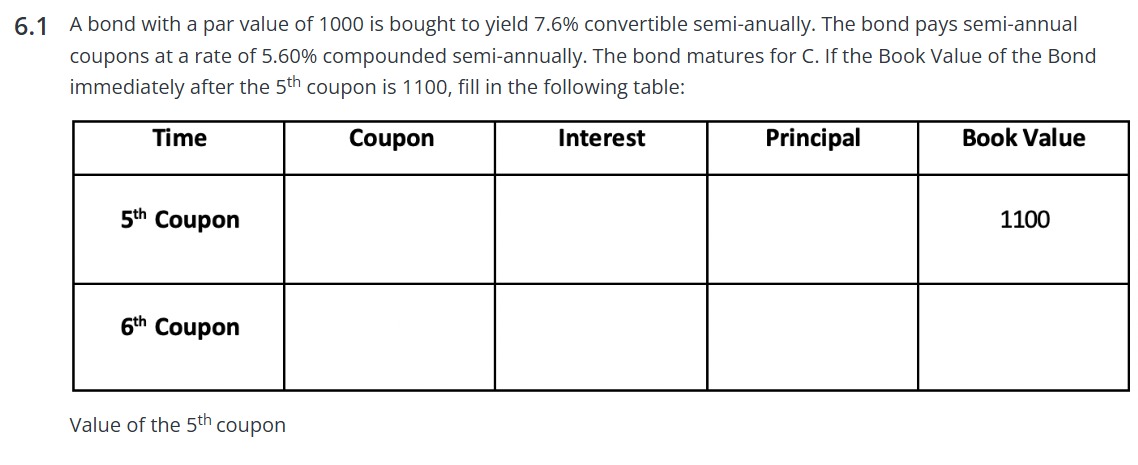The height and width of the screenshot is (465, 1138).
Task: Click the Time column header
Action: (x=180, y=139)
